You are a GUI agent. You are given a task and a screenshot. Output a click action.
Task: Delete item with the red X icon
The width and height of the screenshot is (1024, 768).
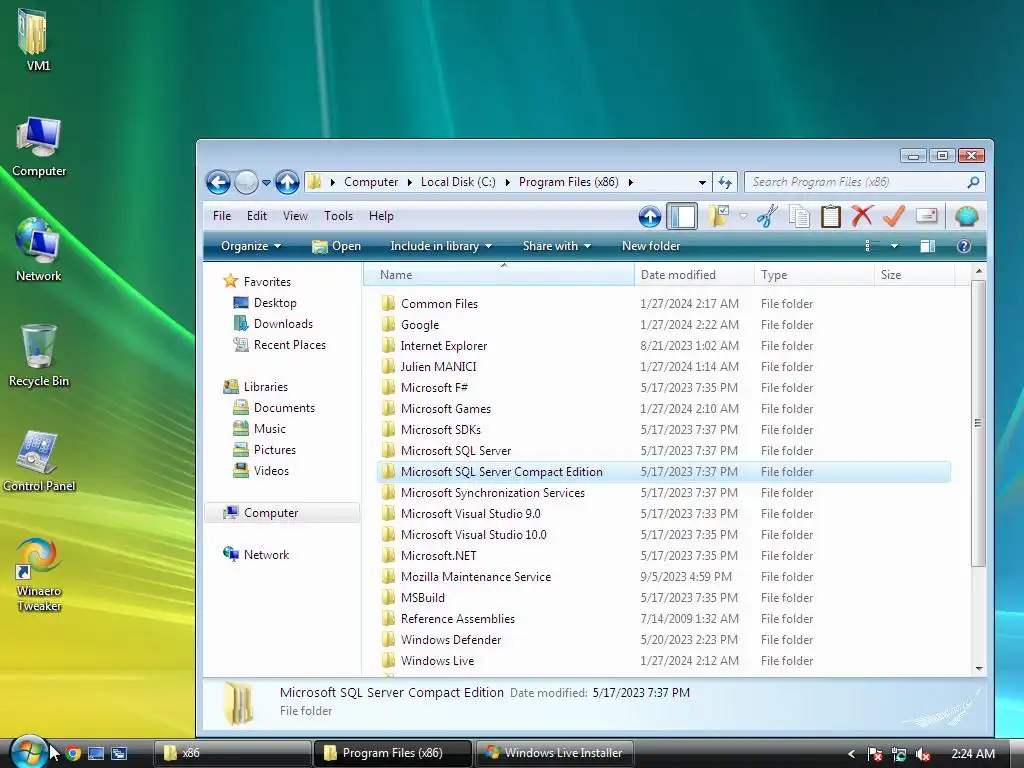tap(862, 216)
